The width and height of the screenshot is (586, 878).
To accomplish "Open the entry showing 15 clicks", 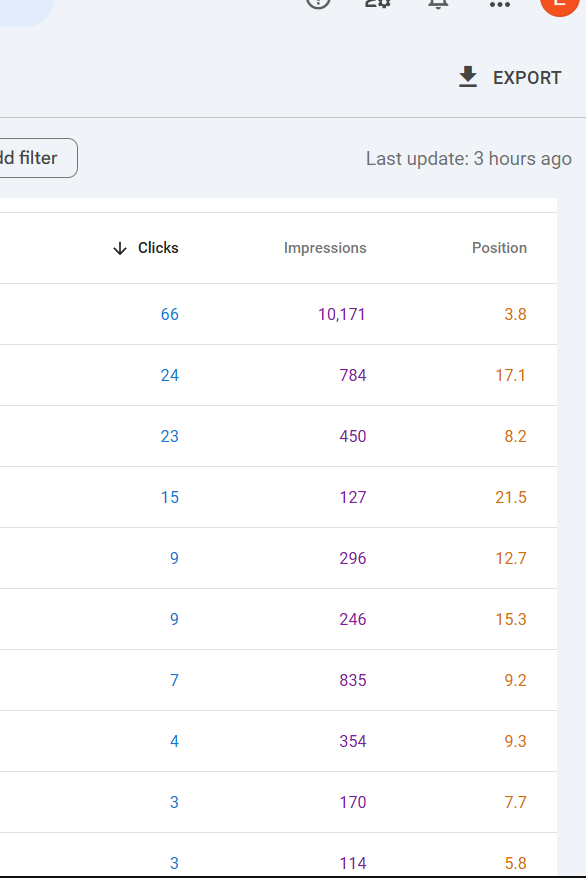I will coord(170,497).
